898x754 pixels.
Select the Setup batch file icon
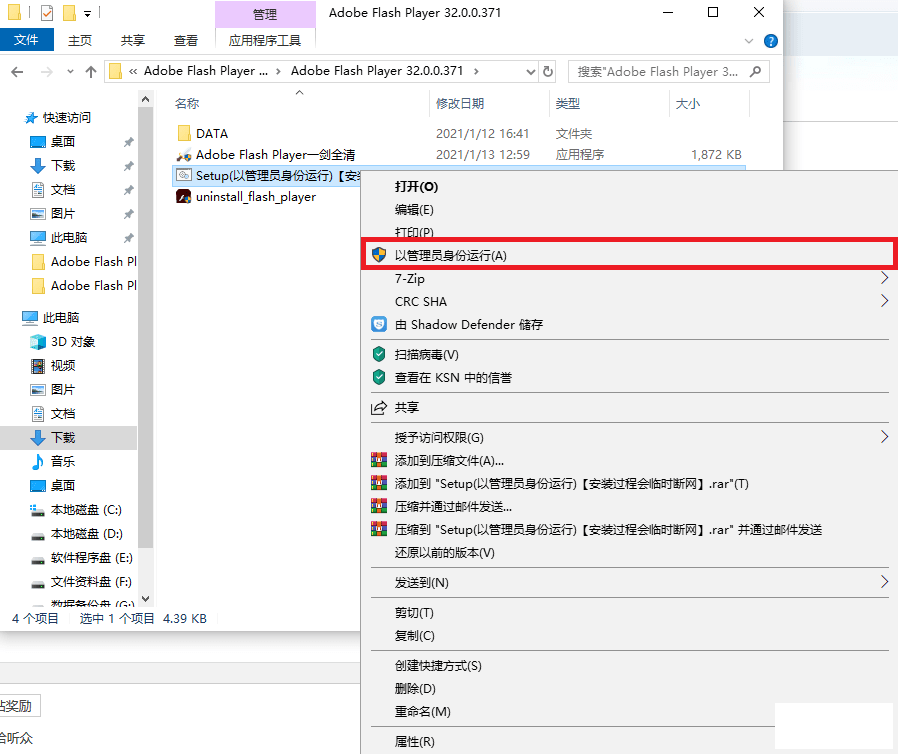click(184, 175)
